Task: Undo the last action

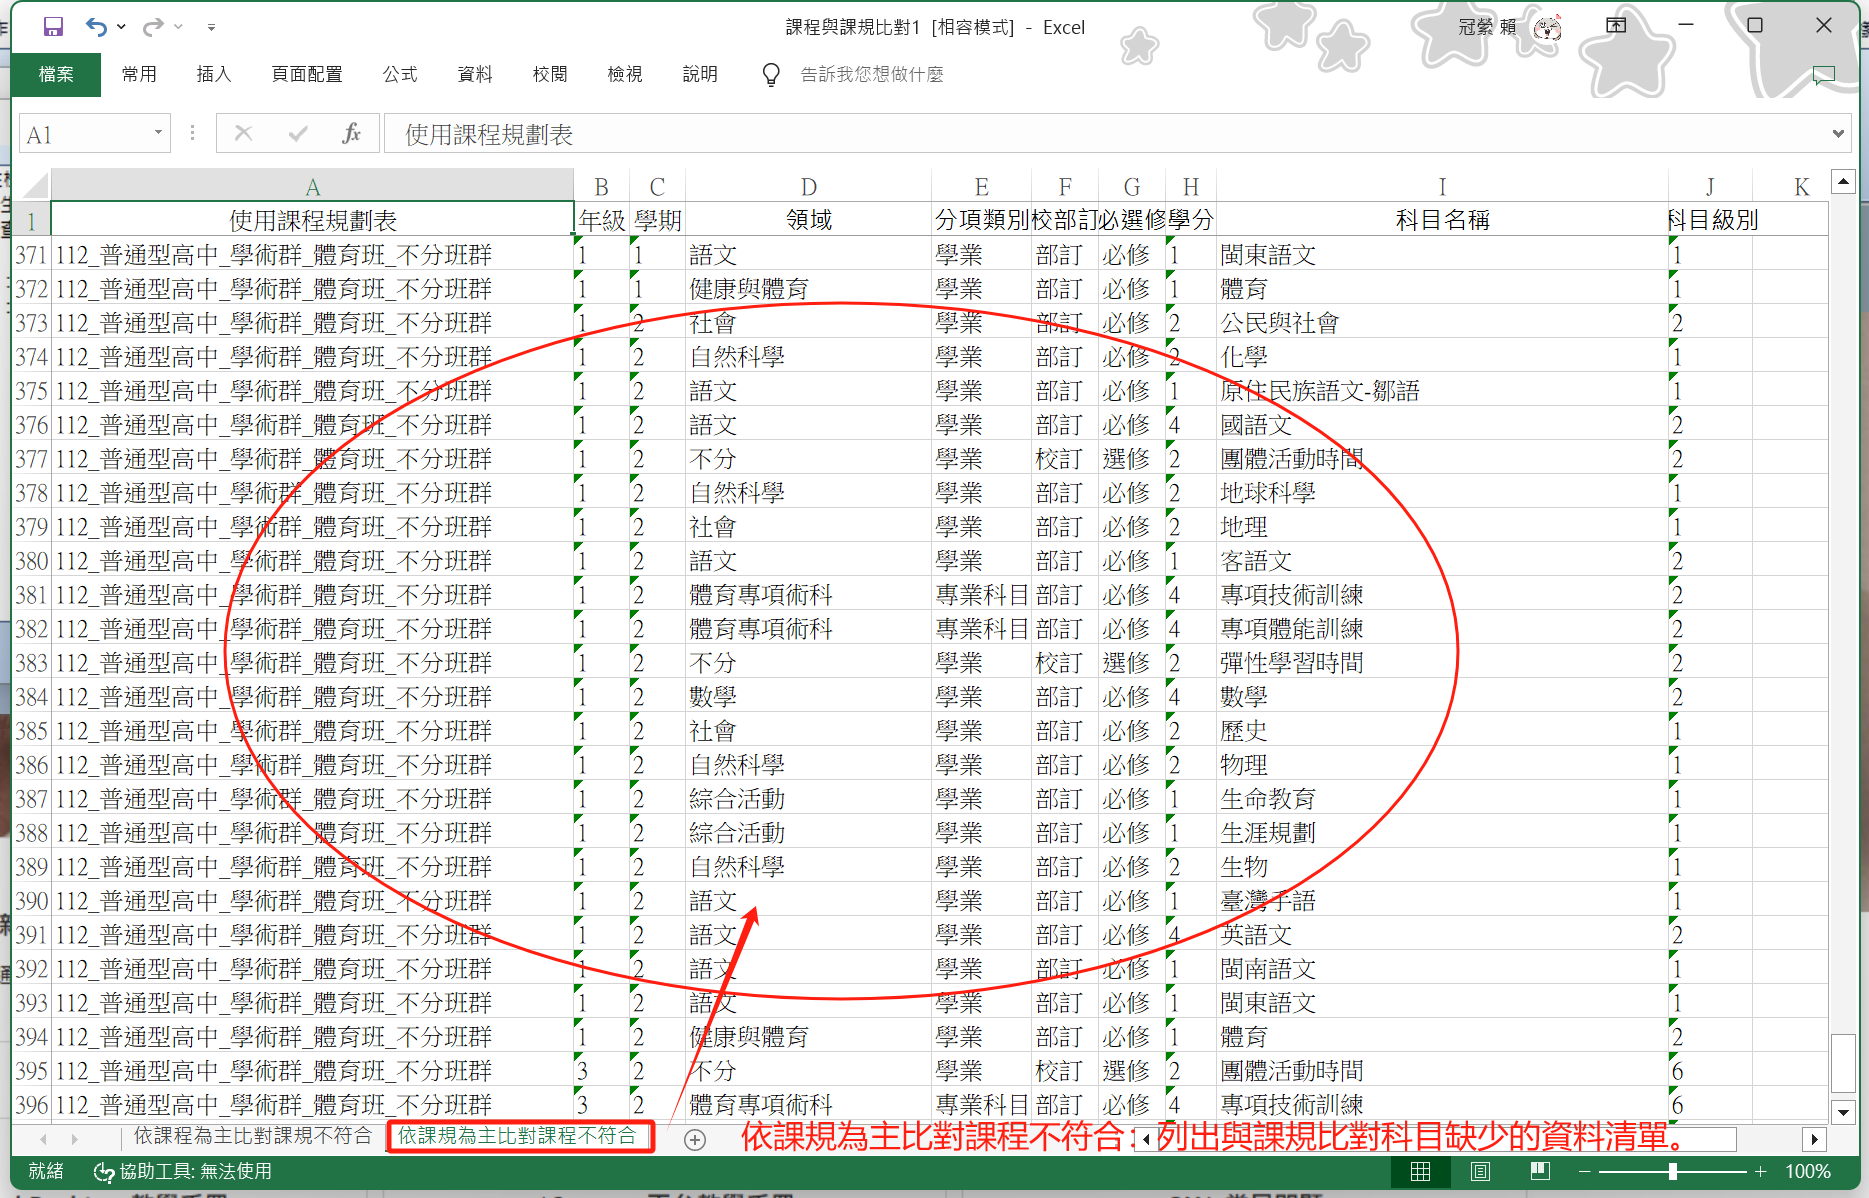Action: tap(96, 27)
